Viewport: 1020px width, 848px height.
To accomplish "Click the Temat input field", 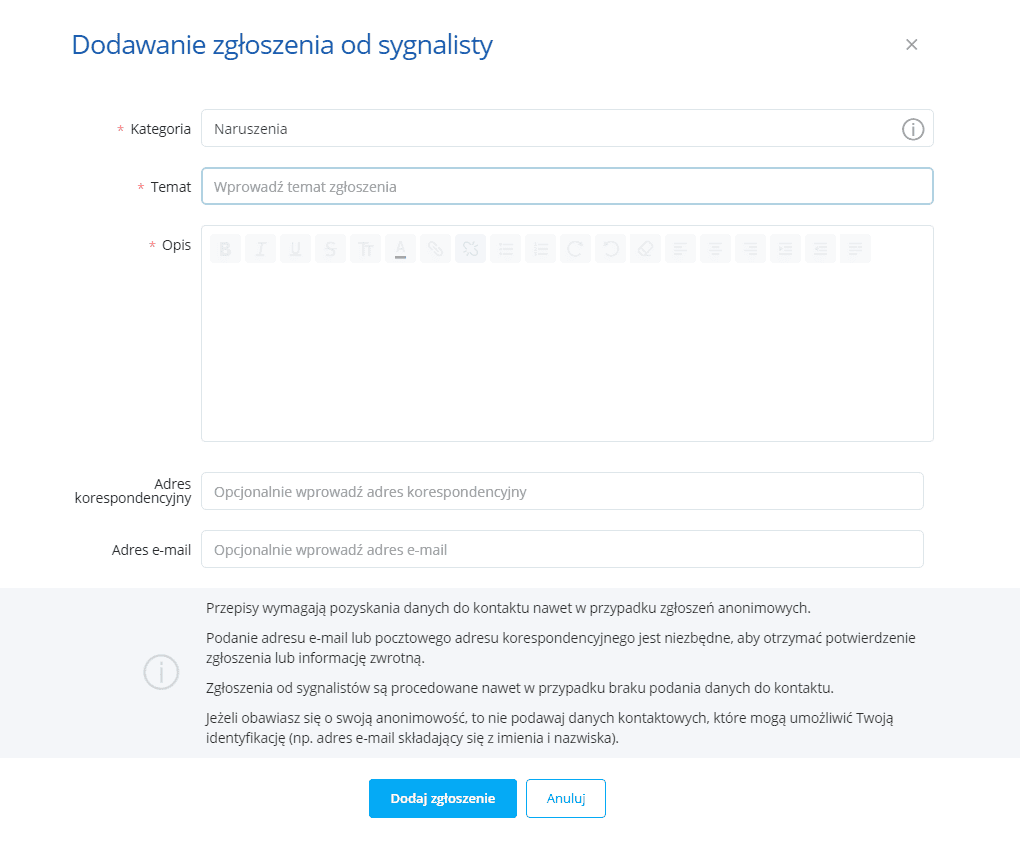I will 567,186.
